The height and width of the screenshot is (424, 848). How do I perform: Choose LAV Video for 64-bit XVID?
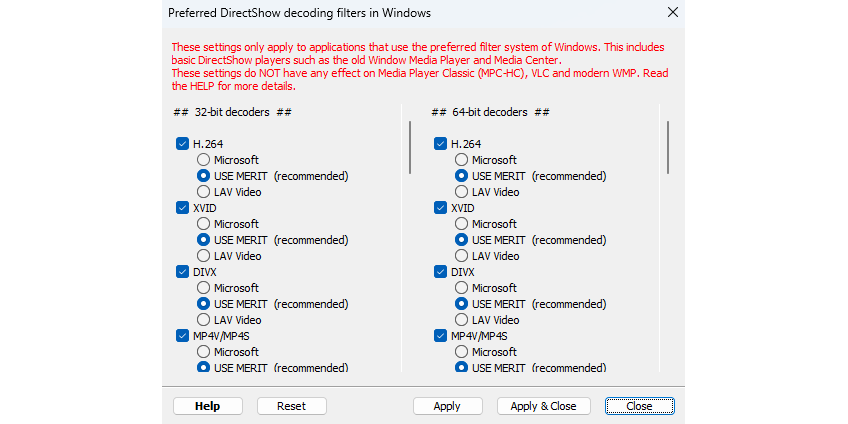coord(462,256)
